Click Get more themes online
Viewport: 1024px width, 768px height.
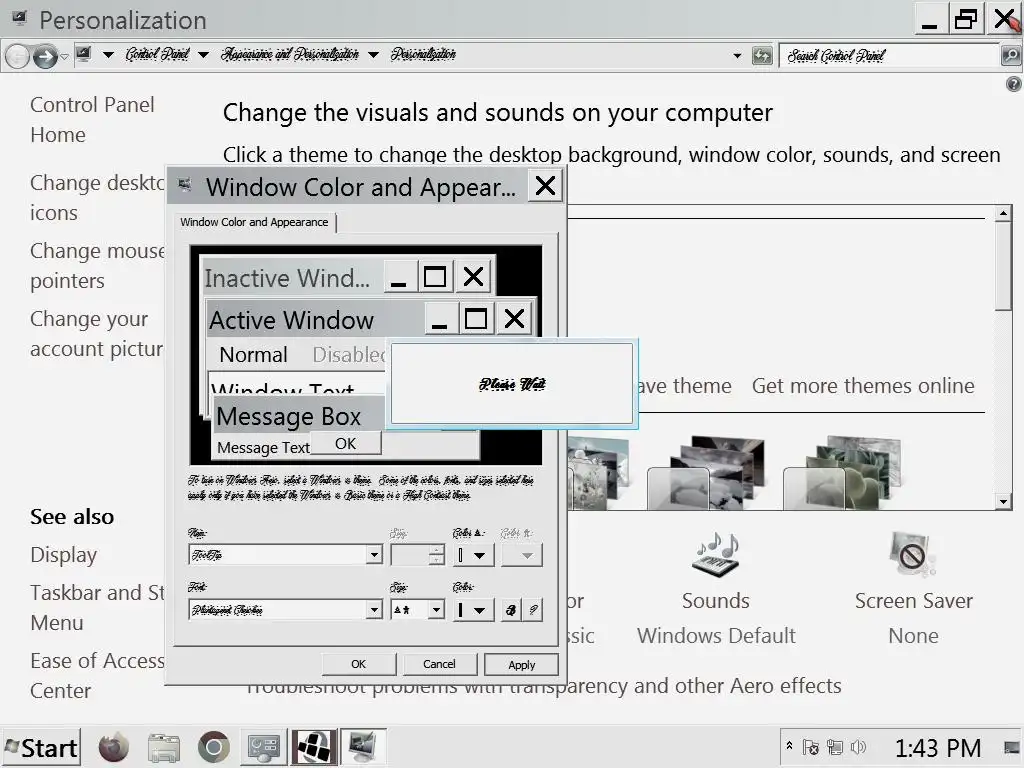[863, 386]
